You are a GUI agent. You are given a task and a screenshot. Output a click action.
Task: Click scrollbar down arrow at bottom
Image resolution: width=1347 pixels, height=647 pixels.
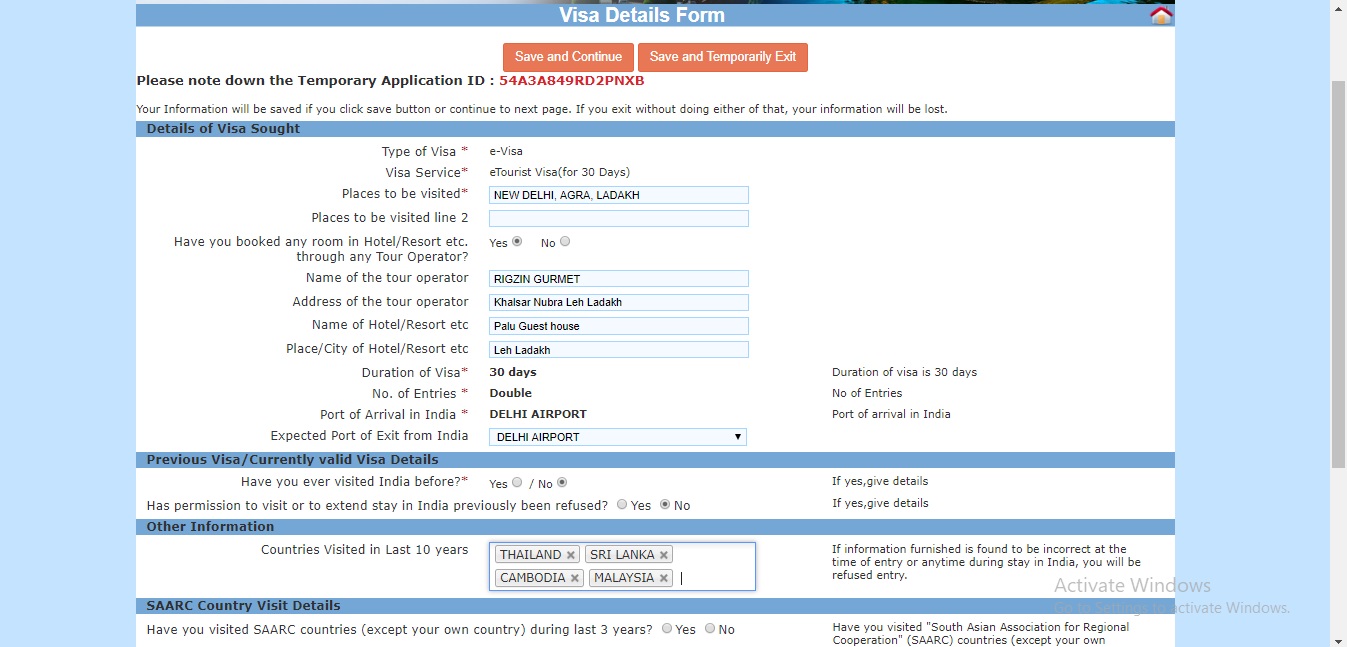coord(1339,639)
